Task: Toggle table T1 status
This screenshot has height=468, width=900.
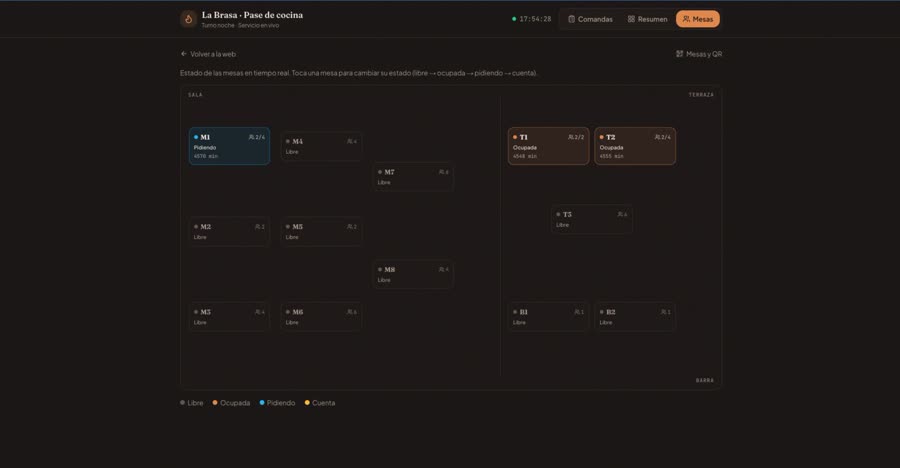Action: [x=548, y=146]
